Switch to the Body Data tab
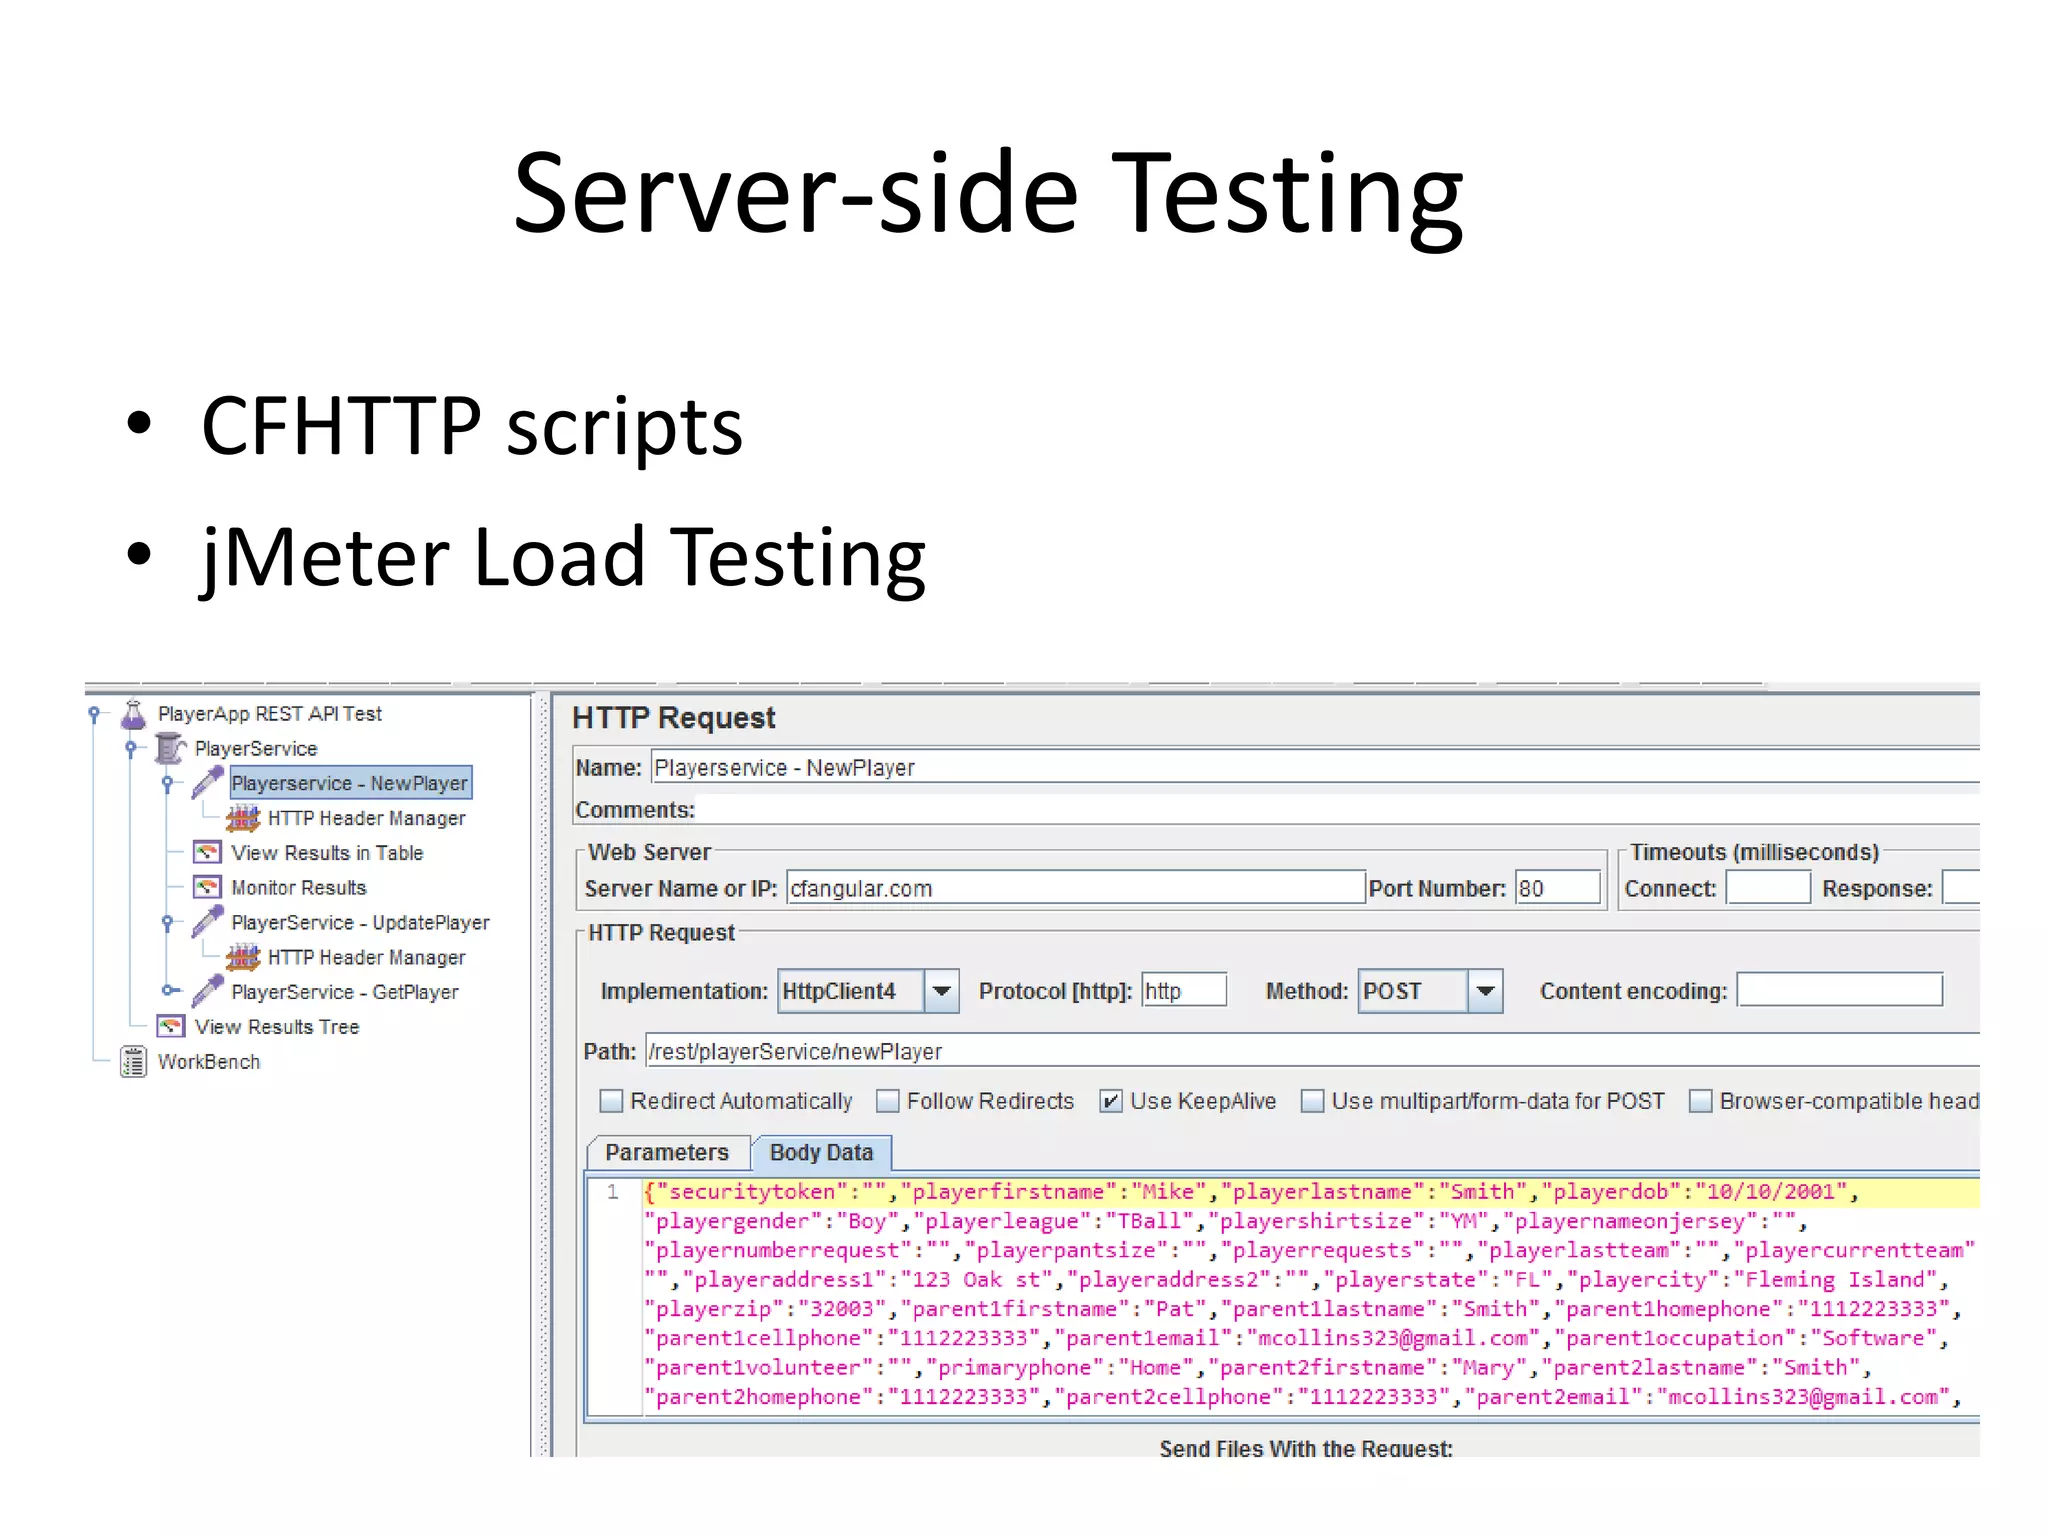The image size is (2048, 1536). click(x=821, y=1152)
